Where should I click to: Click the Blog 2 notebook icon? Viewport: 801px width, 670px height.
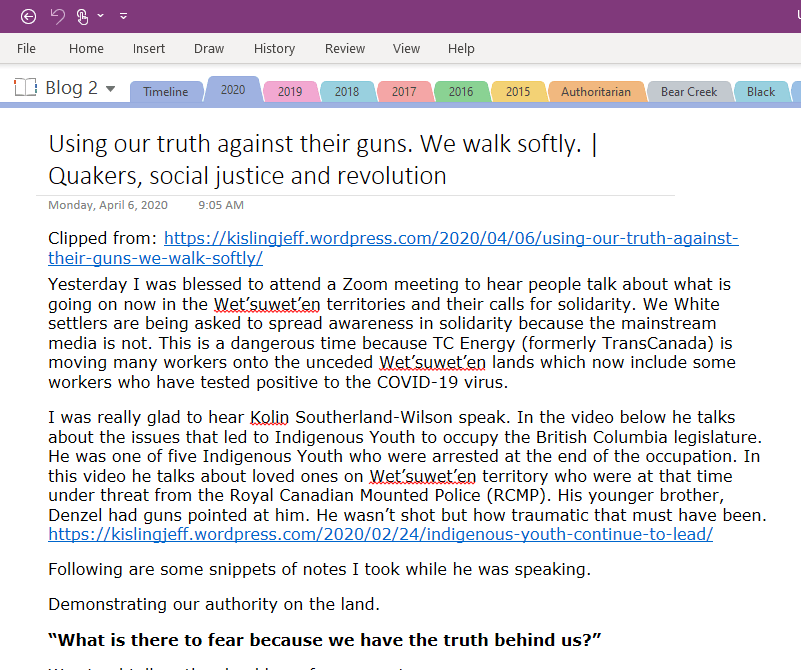pyautogui.click(x=25, y=88)
